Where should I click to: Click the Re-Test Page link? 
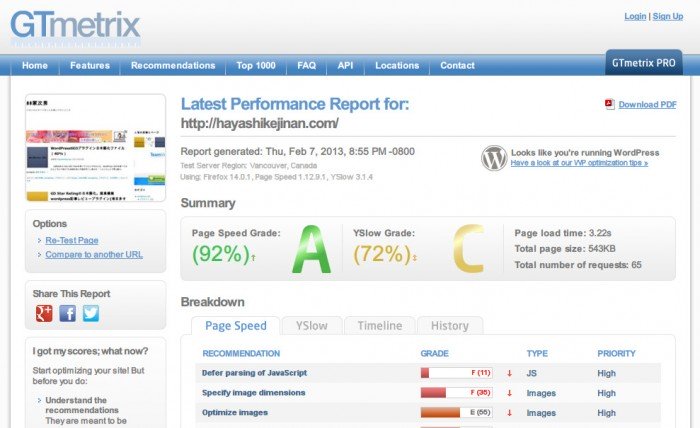point(73,241)
